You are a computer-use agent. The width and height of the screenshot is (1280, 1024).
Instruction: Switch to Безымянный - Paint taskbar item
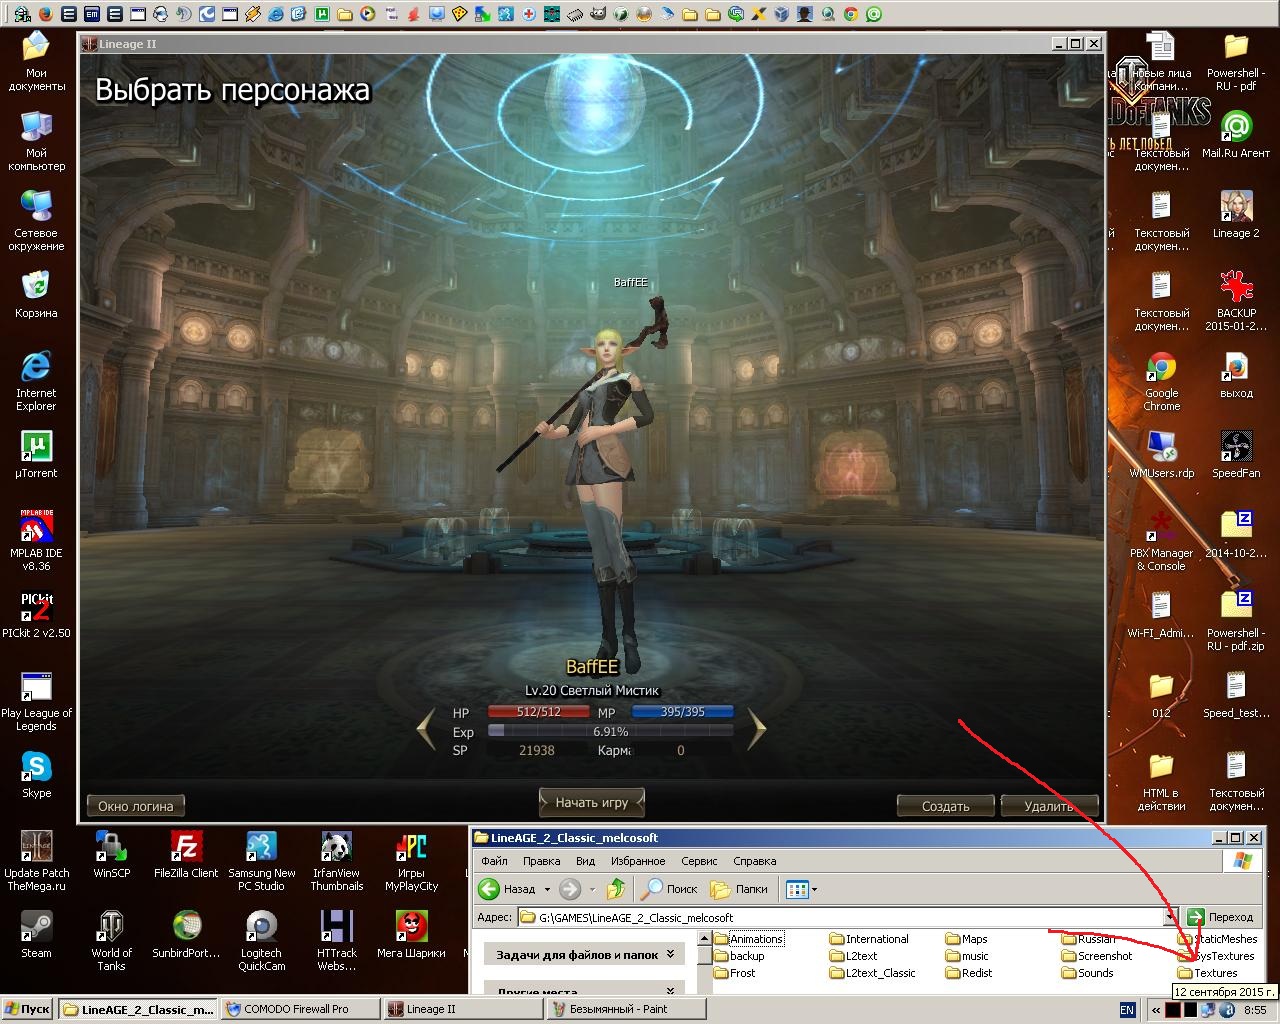[624, 1009]
